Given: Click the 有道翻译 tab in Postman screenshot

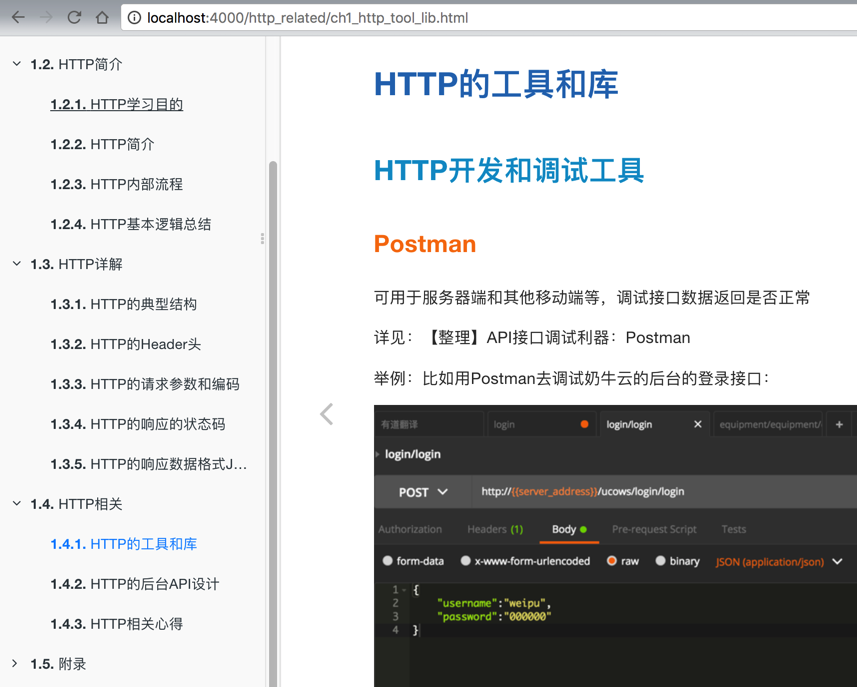Looking at the screenshot, I should click(428, 424).
